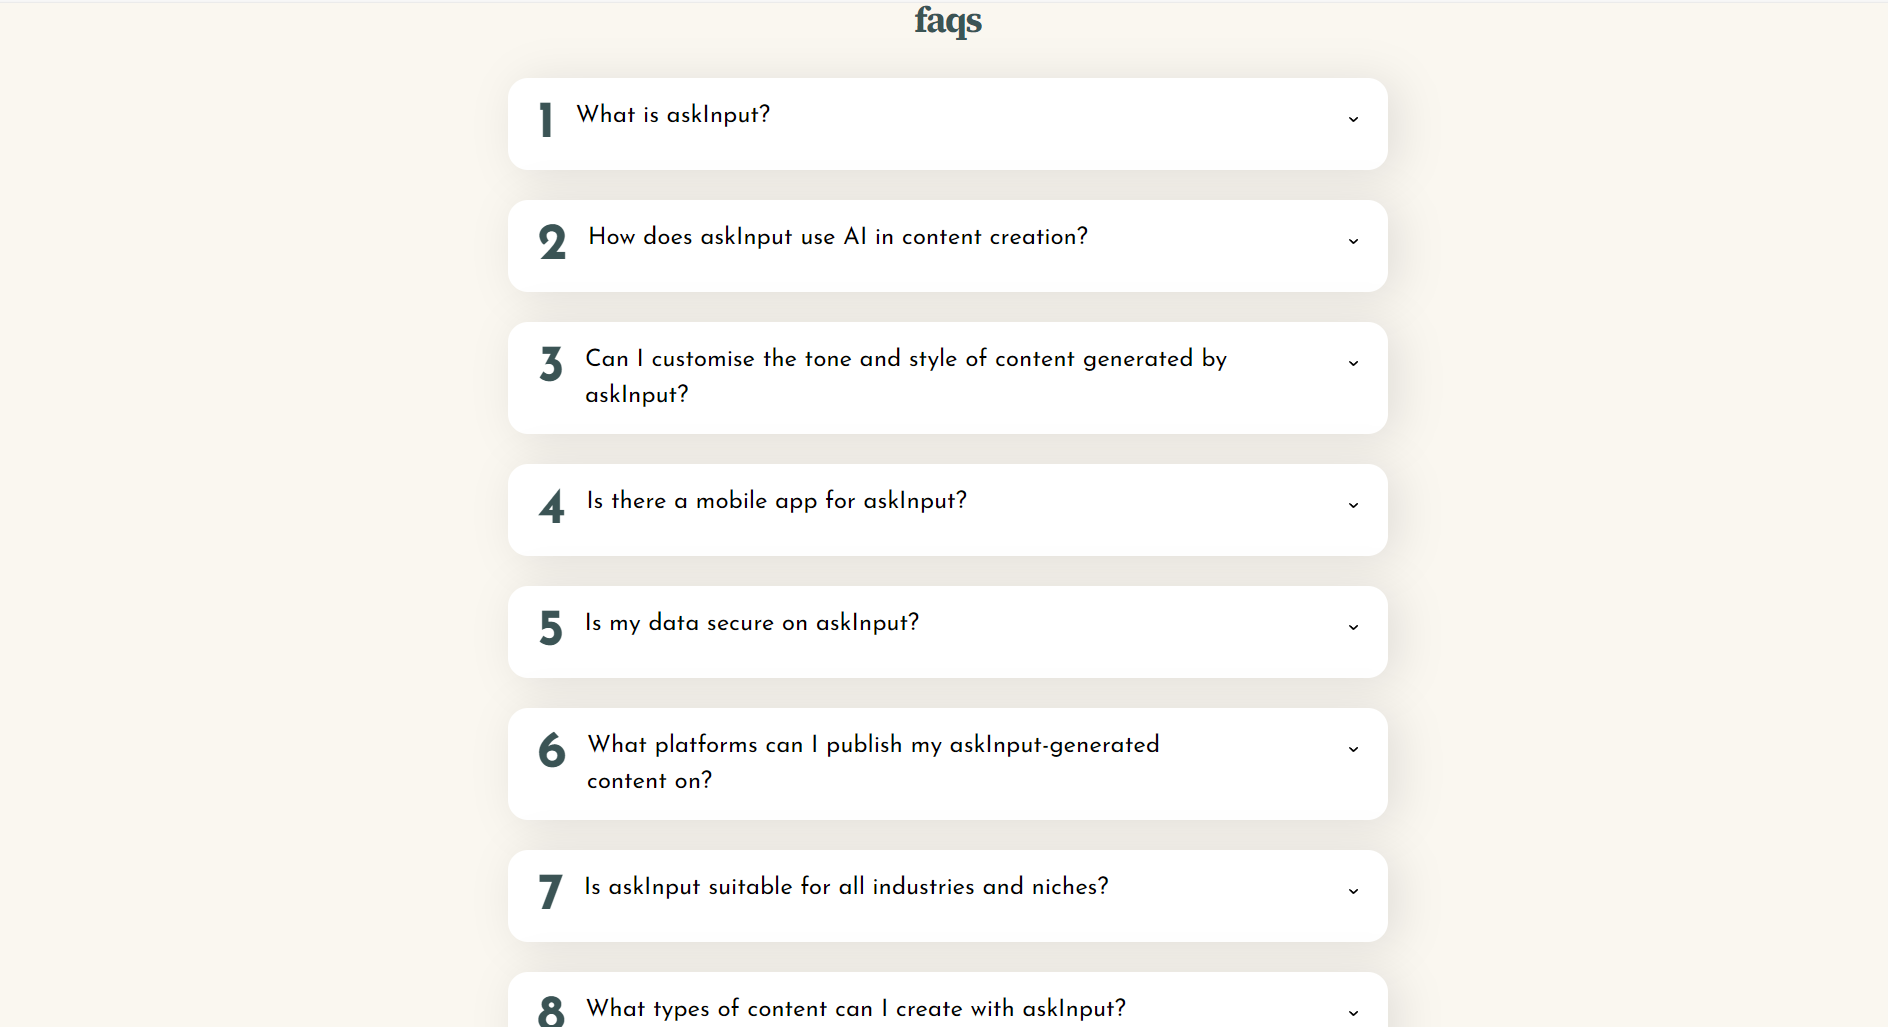Click the 'What is askInput?' question text
This screenshot has height=1027, width=1888.
673,115
